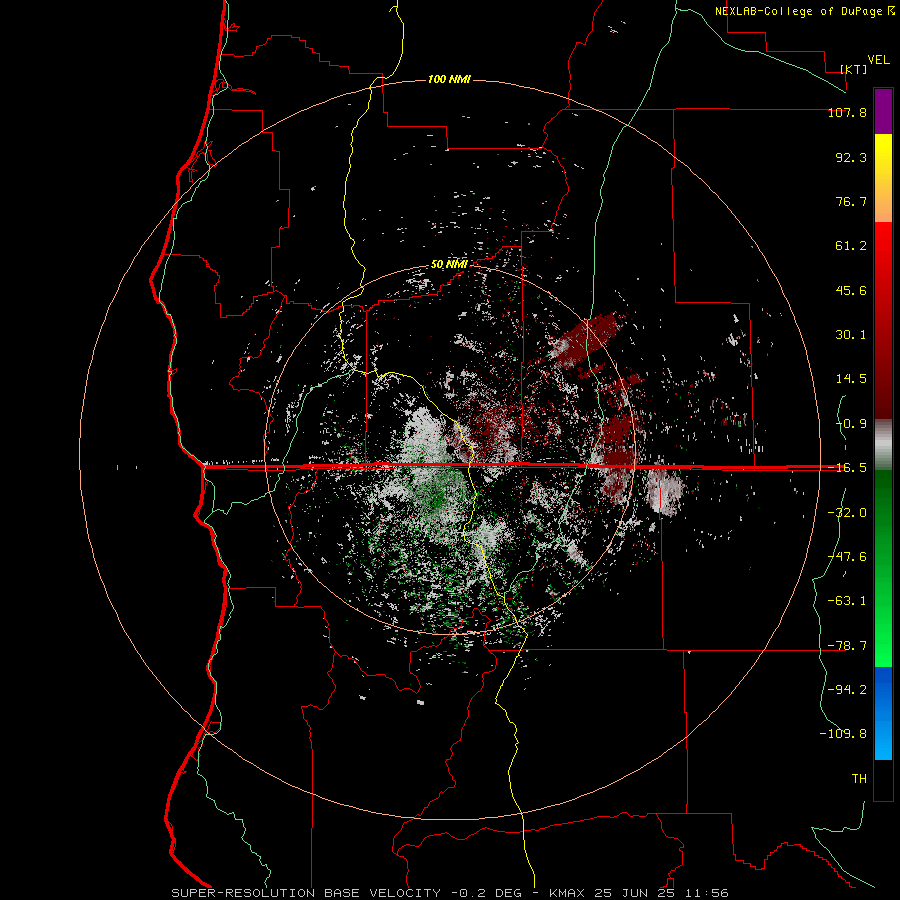Pick the blue segment of velocity color bar
This screenshot has height=900, width=900.
coord(883,713)
